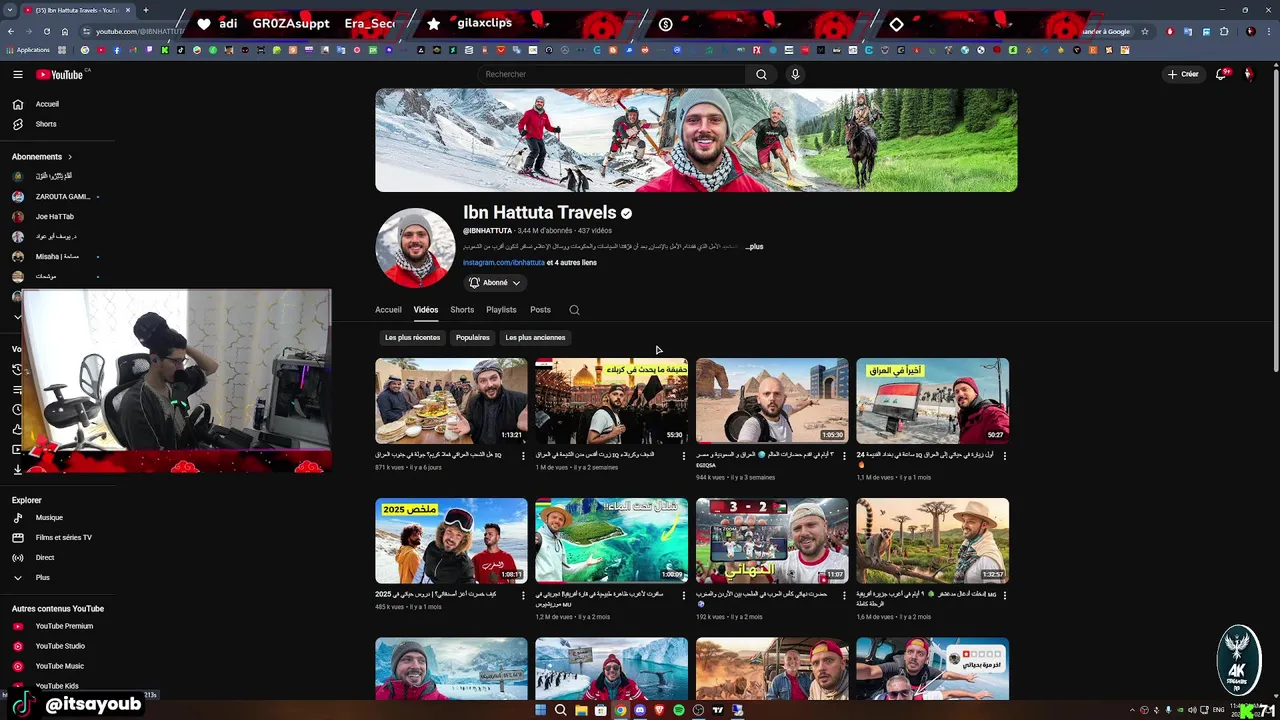Click the search magnifier button
The image size is (1280, 720).
tap(761, 74)
